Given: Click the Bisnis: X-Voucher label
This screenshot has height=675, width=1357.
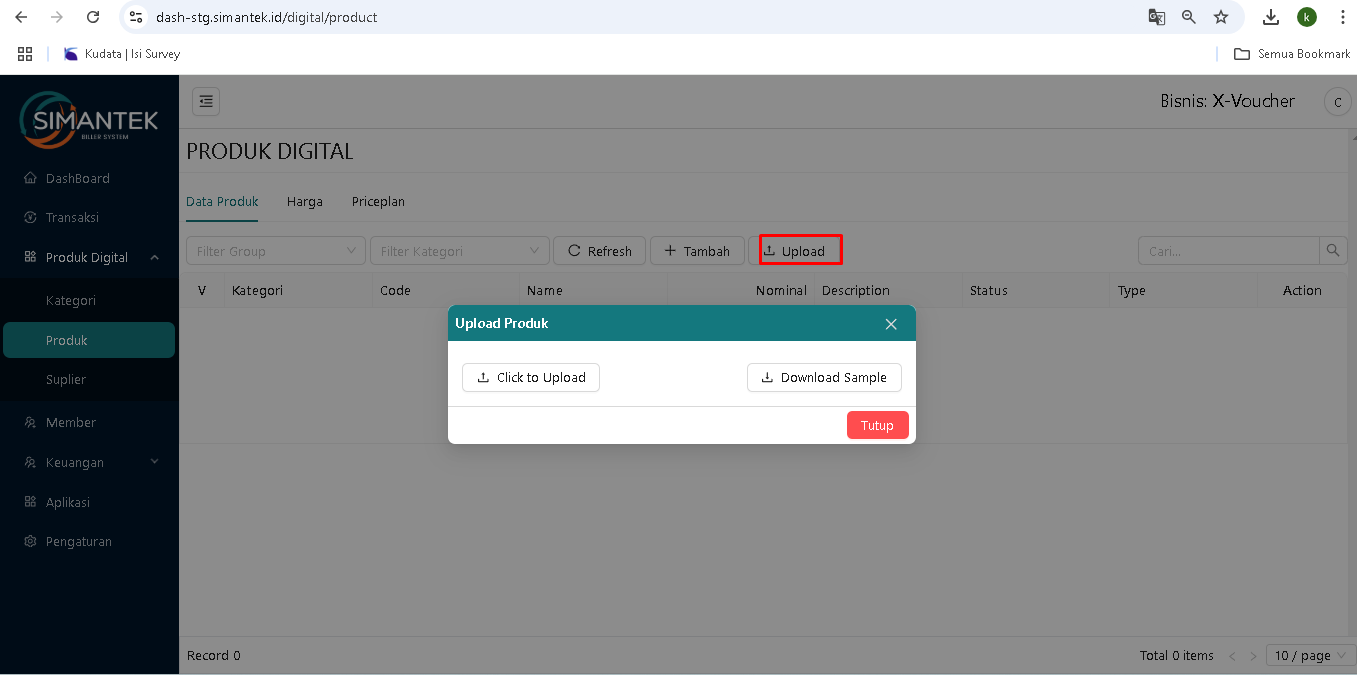Looking at the screenshot, I should [1227, 101].
